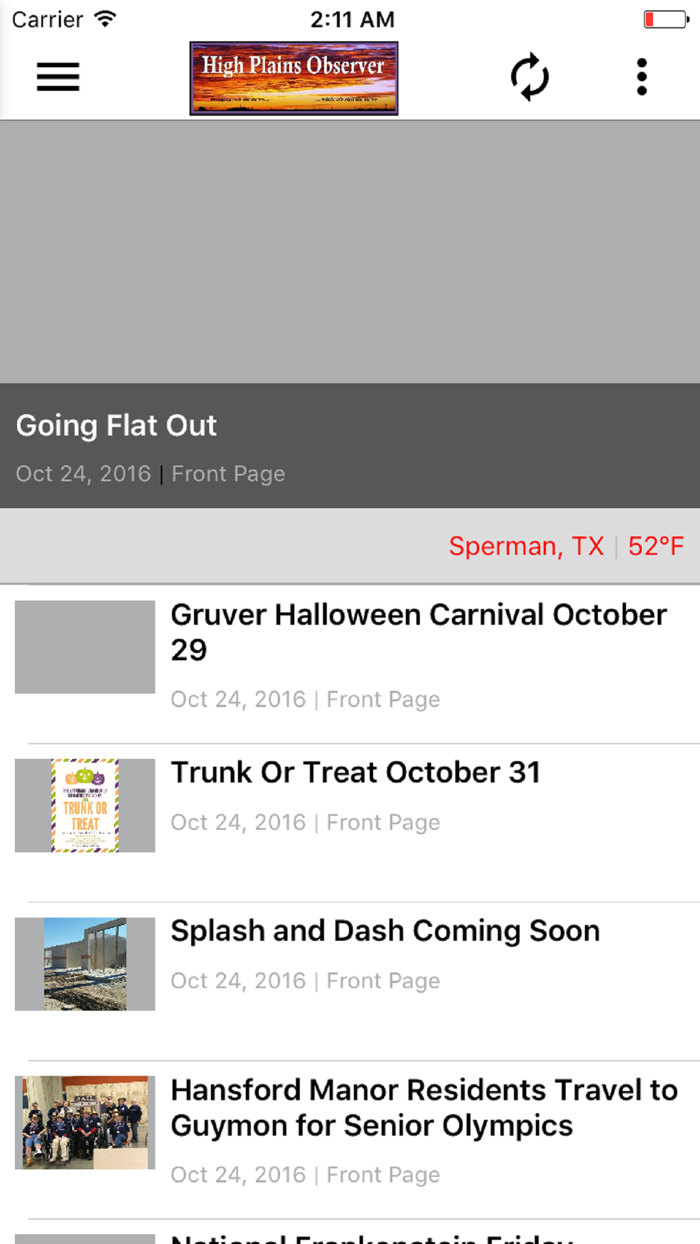Open the featured Going Flat Out story
The width and height of the screenshot is (700, 1244).
(117, 426)
